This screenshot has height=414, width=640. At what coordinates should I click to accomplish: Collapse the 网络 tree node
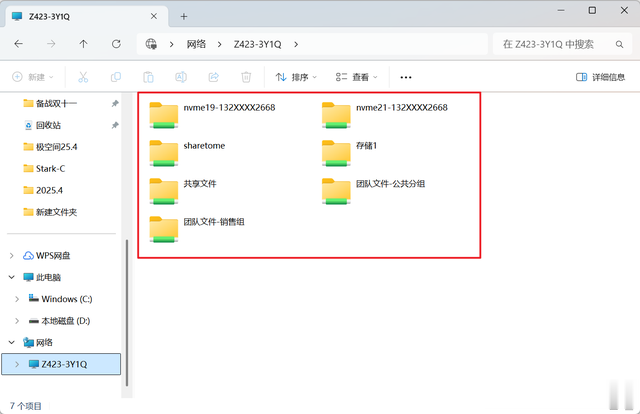pyautogui.click(x=11, y=343)
